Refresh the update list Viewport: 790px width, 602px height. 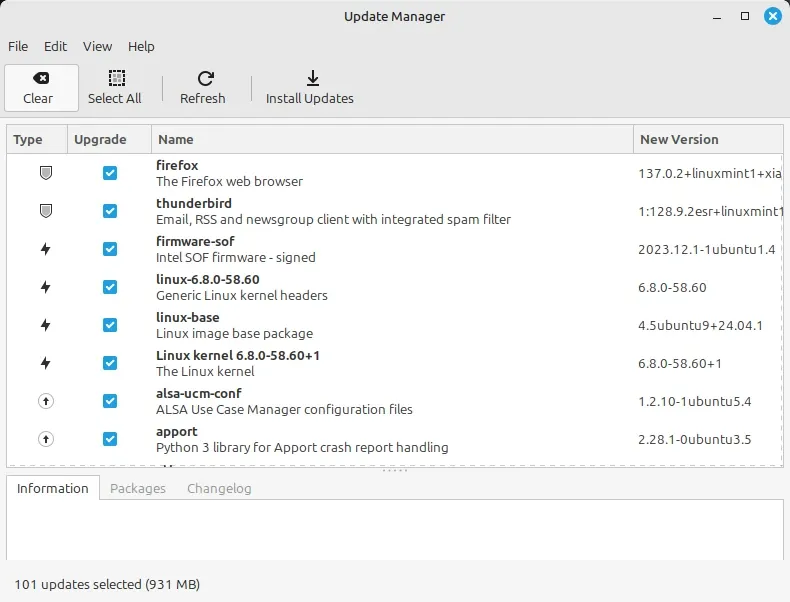point(203,88)
